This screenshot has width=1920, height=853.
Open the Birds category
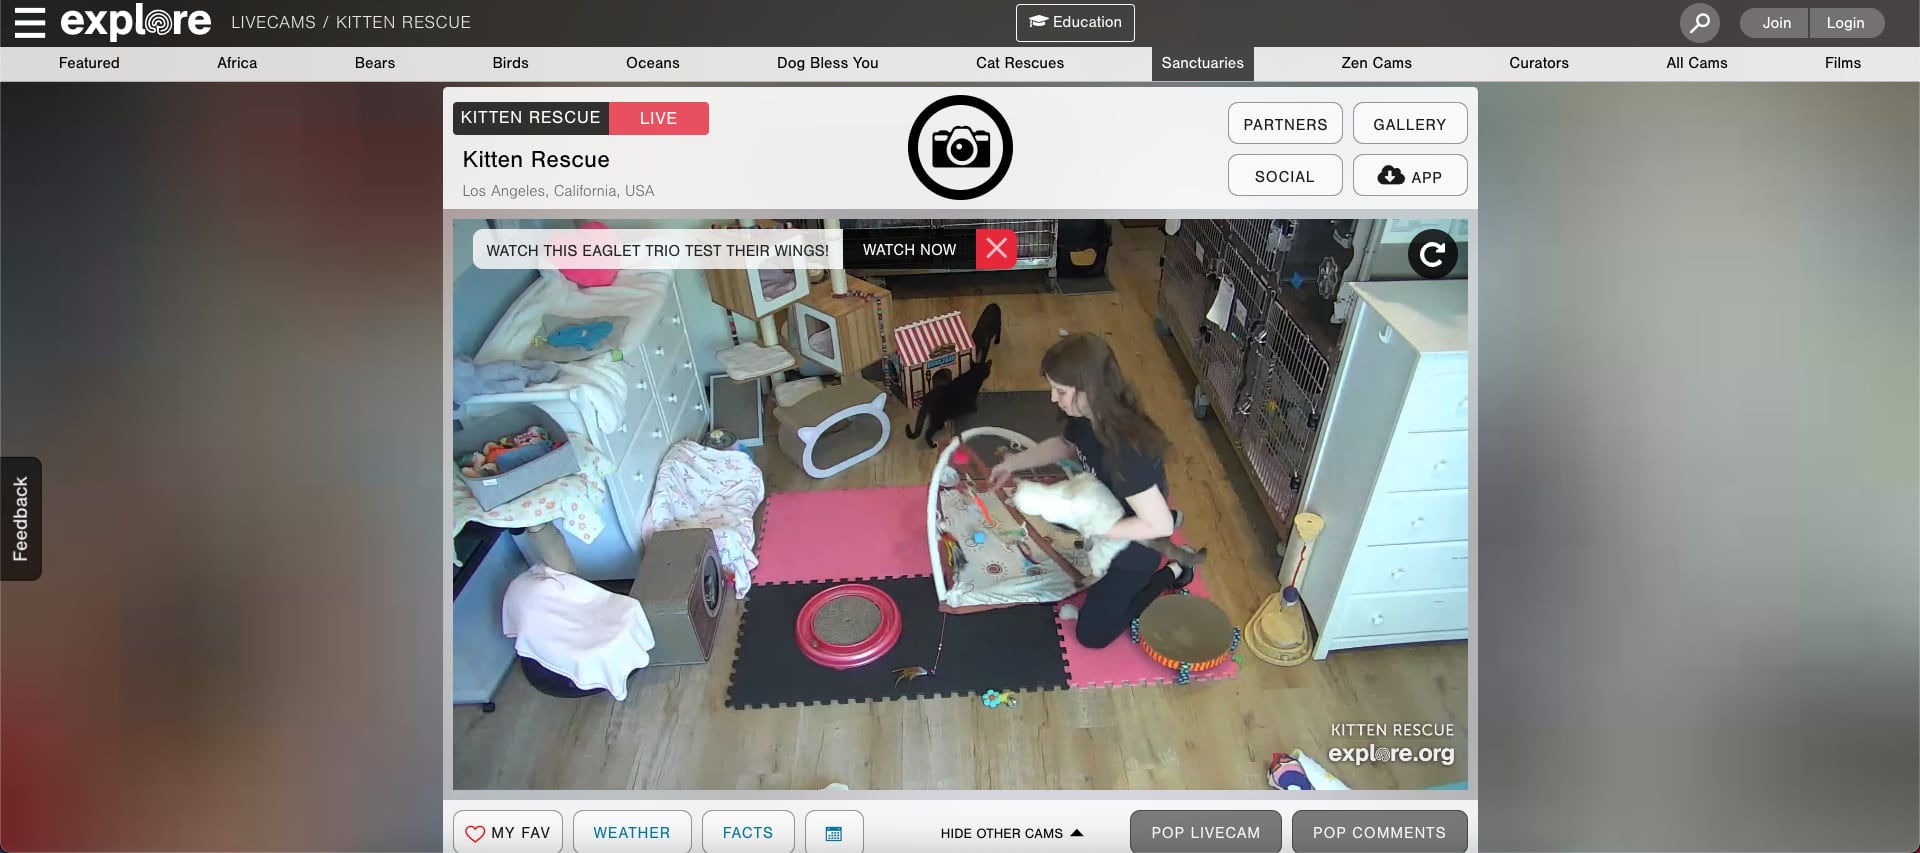pyautogui.click(x=510, y=63)
